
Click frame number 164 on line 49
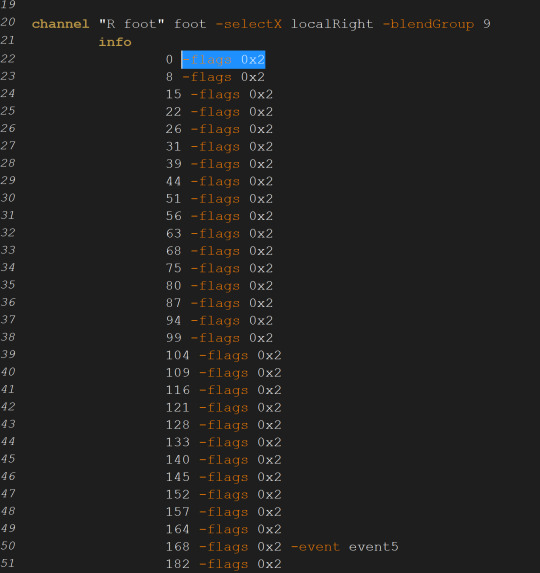pos(178,529)
